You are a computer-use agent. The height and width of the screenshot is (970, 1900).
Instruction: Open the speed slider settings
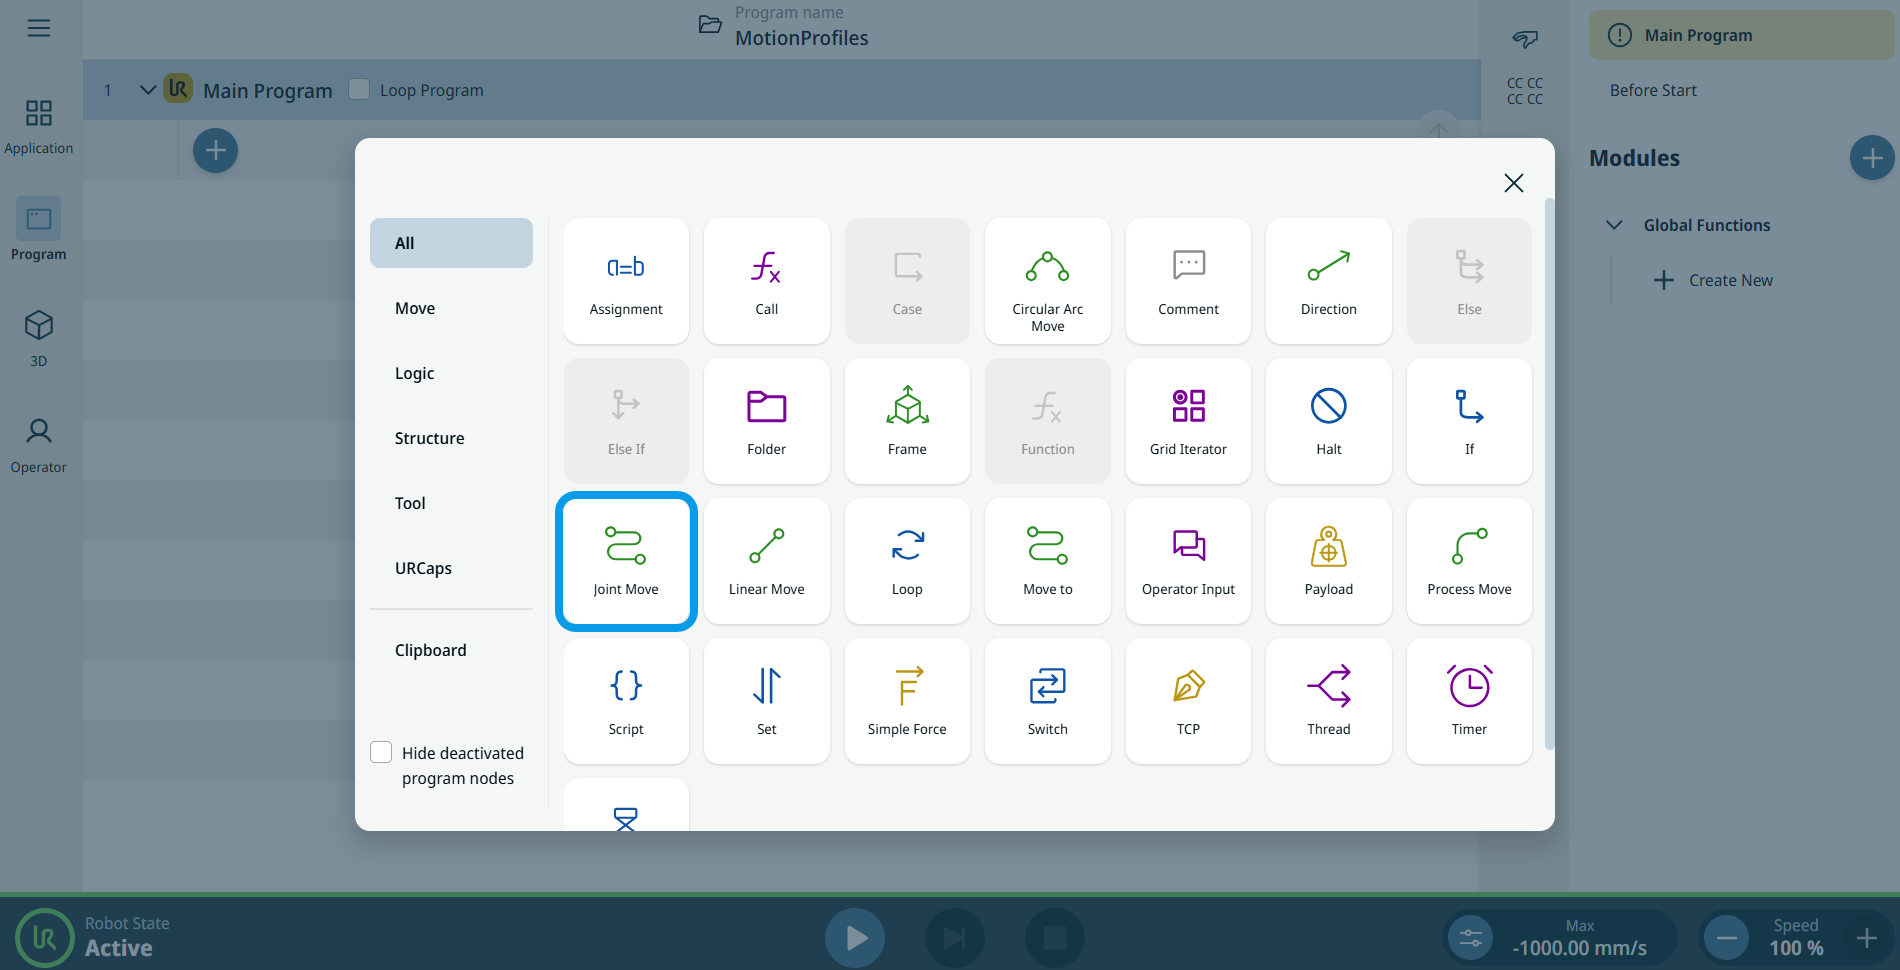click(x=1470, y=938)
